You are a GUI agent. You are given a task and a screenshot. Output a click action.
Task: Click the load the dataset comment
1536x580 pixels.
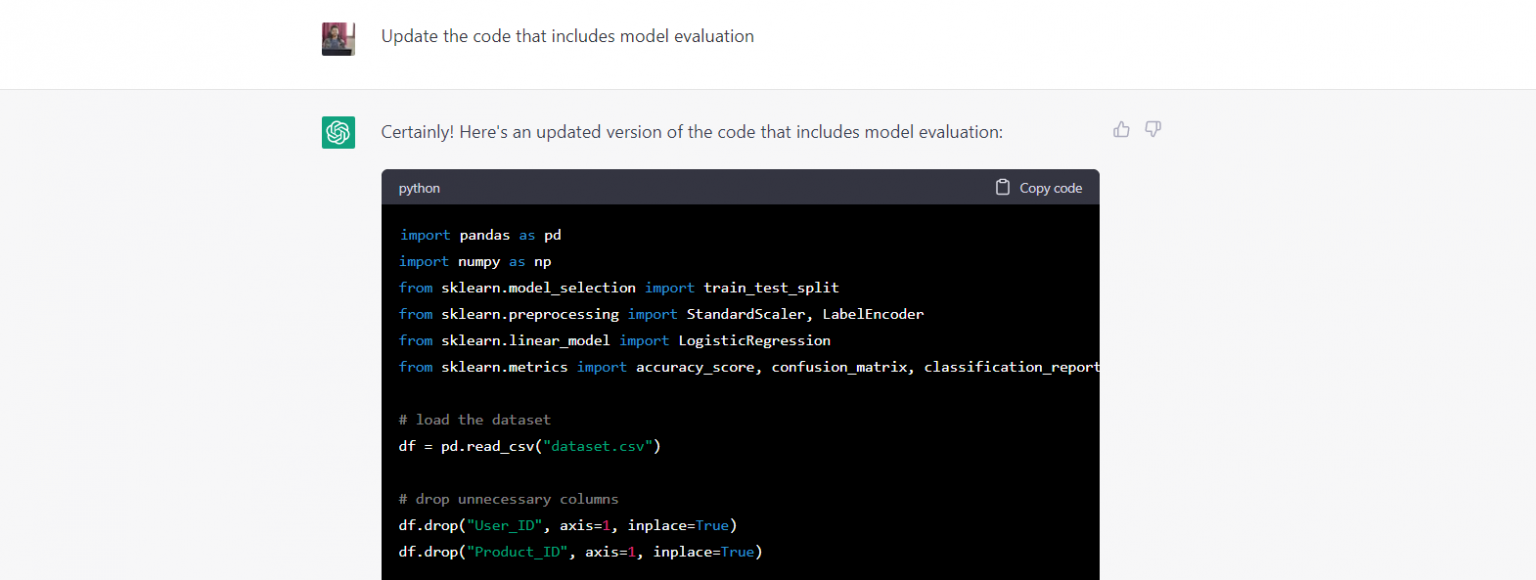[x=474, y=420]
